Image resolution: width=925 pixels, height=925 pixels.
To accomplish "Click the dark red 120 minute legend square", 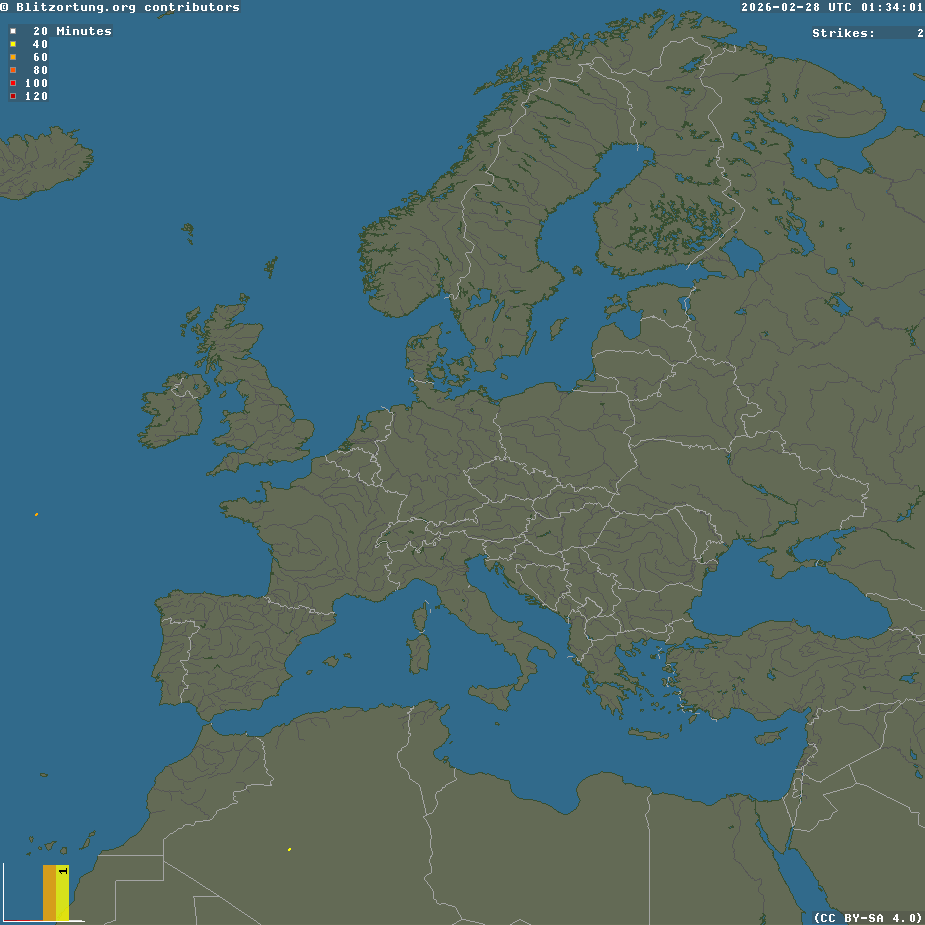I will (13, 96).
